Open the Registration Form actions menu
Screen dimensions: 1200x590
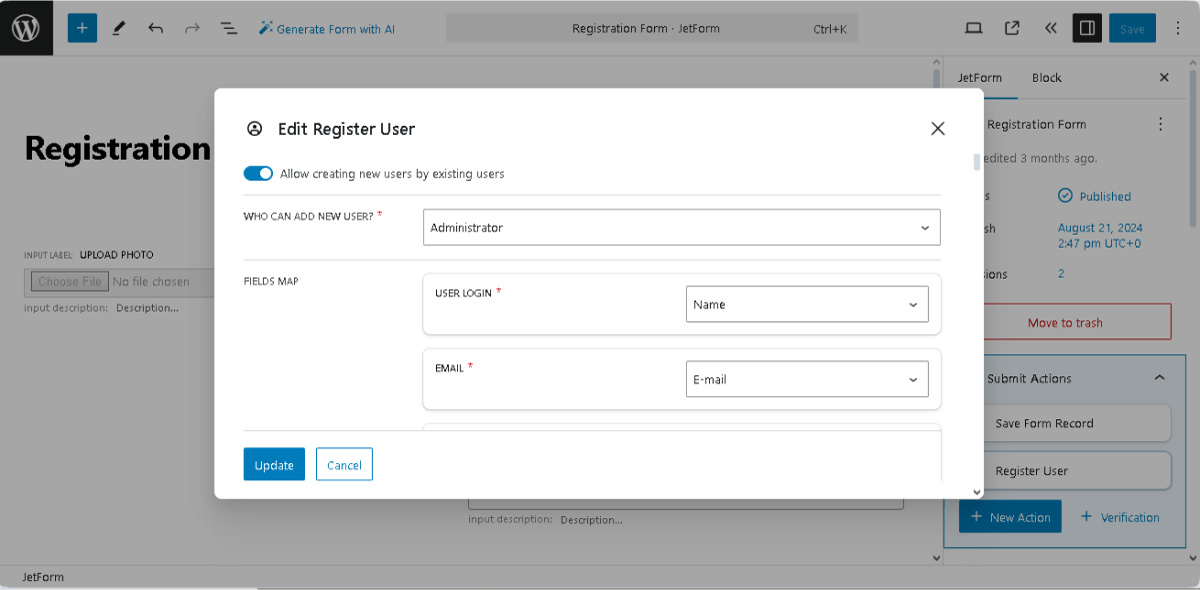click(x=1160, y=124)
